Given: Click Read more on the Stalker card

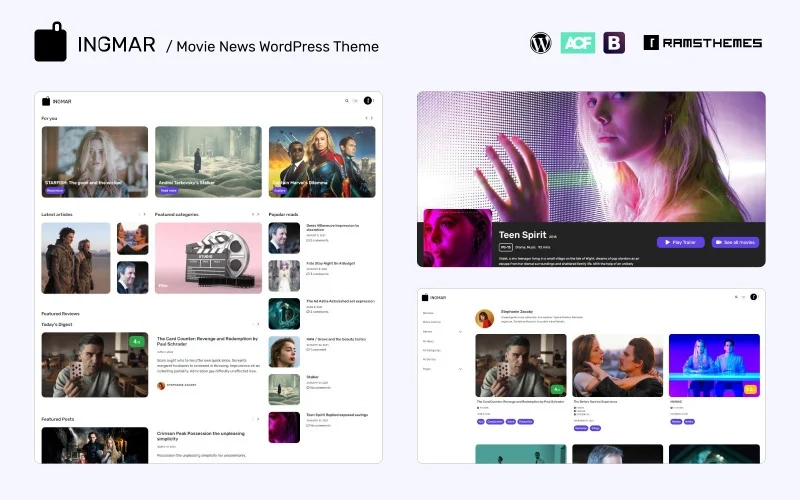Looking at the screenshot, I should (168, 191).
